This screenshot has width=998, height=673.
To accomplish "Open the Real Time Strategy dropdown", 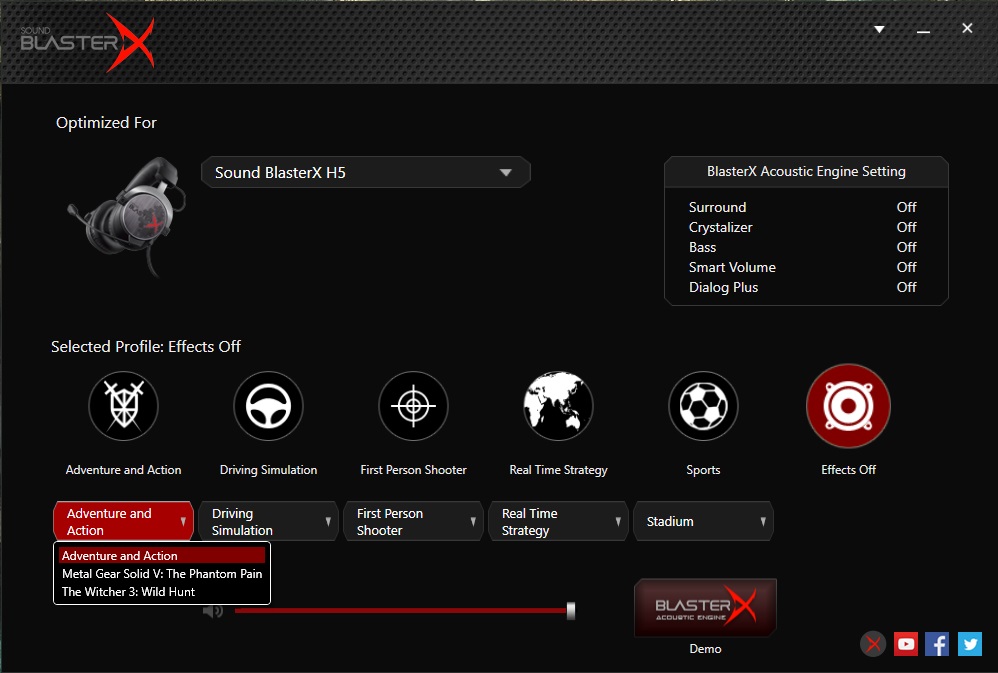I will [558, 521].
